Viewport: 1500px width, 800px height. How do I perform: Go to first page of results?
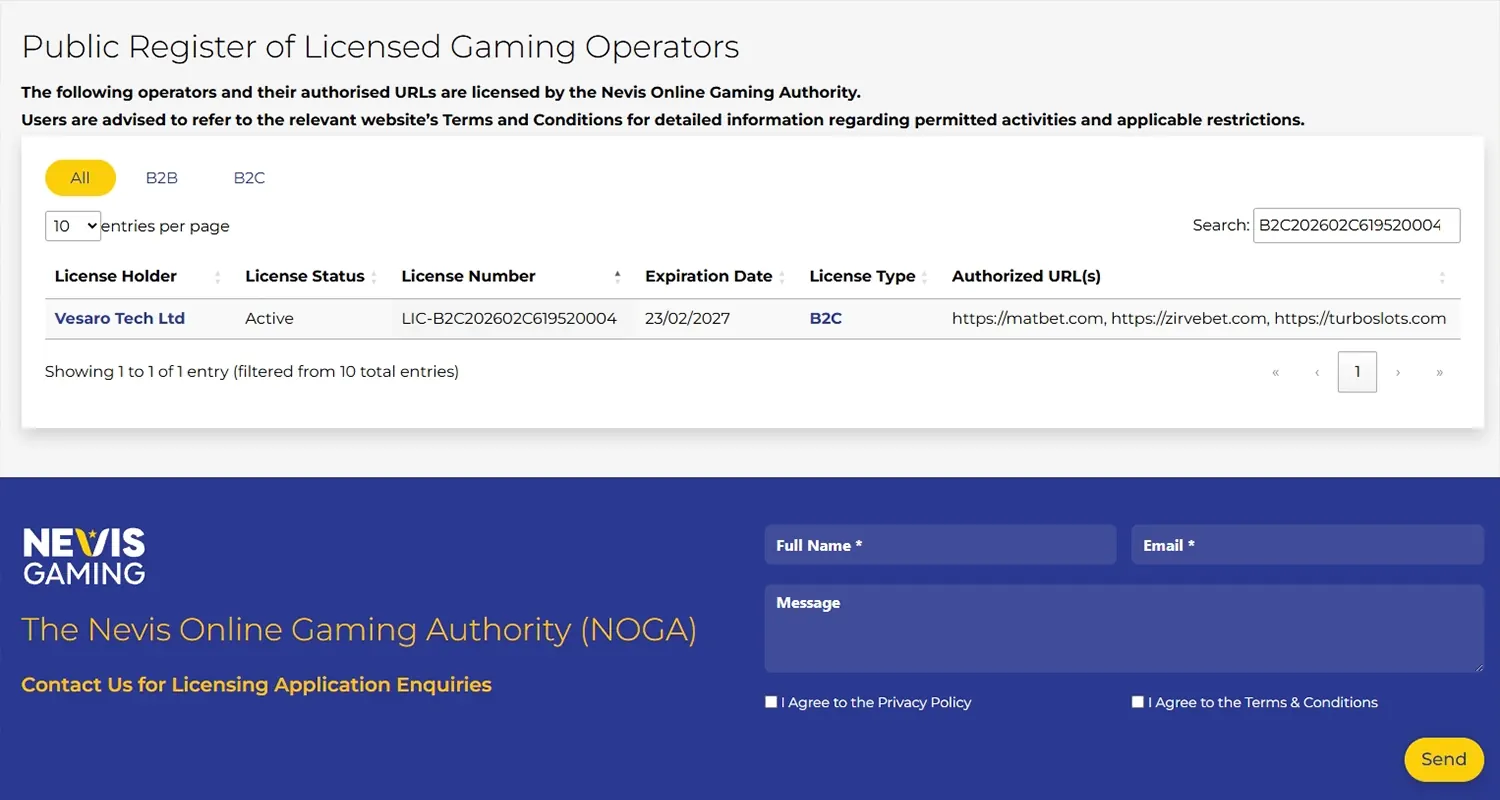pyautogui.click(x=1275, y=372)
